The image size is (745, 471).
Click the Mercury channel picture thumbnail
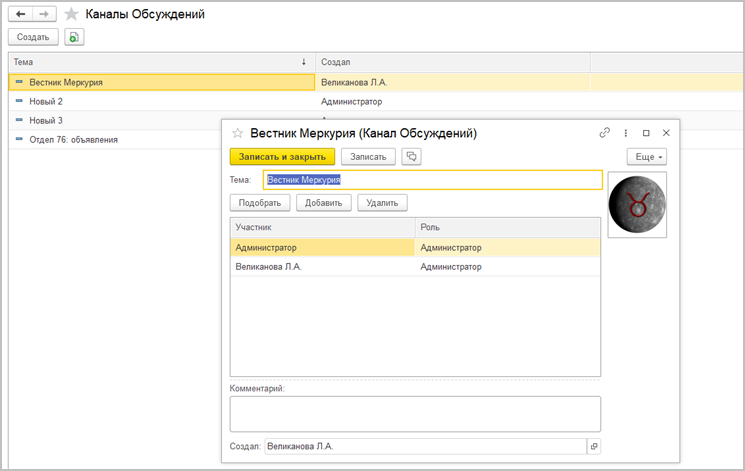pyautogui.click(x=637, y=204)
